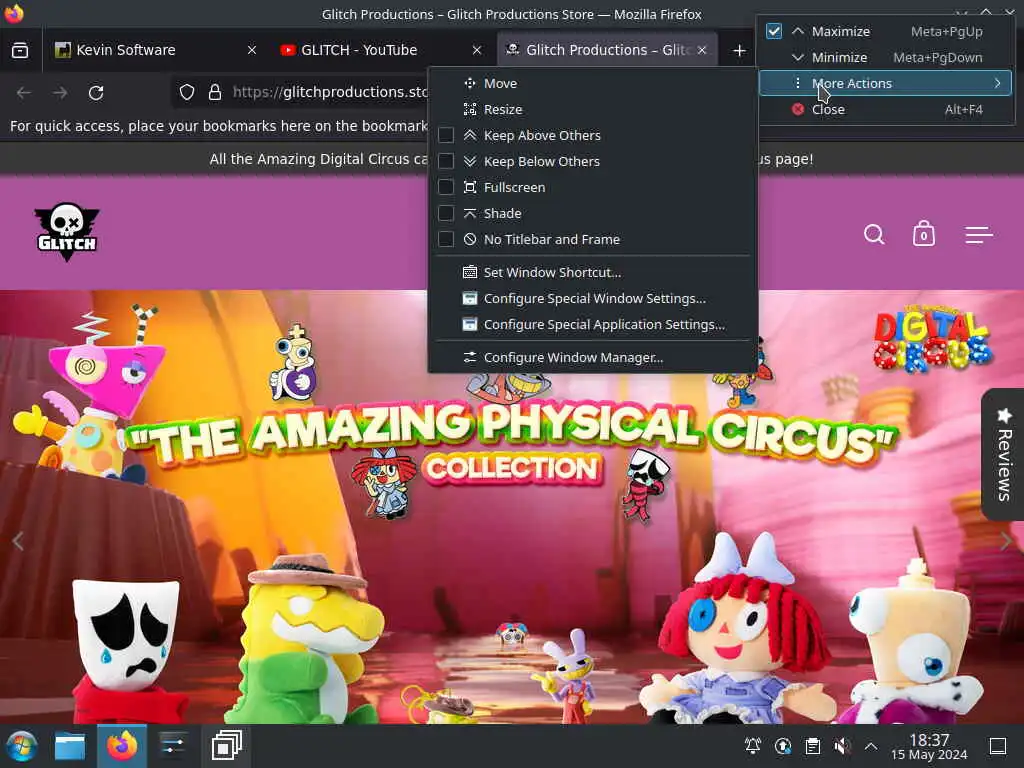Enable Keep Above Others checkbox
This screenshot has height=768, width=1024.
coord(446,135)
